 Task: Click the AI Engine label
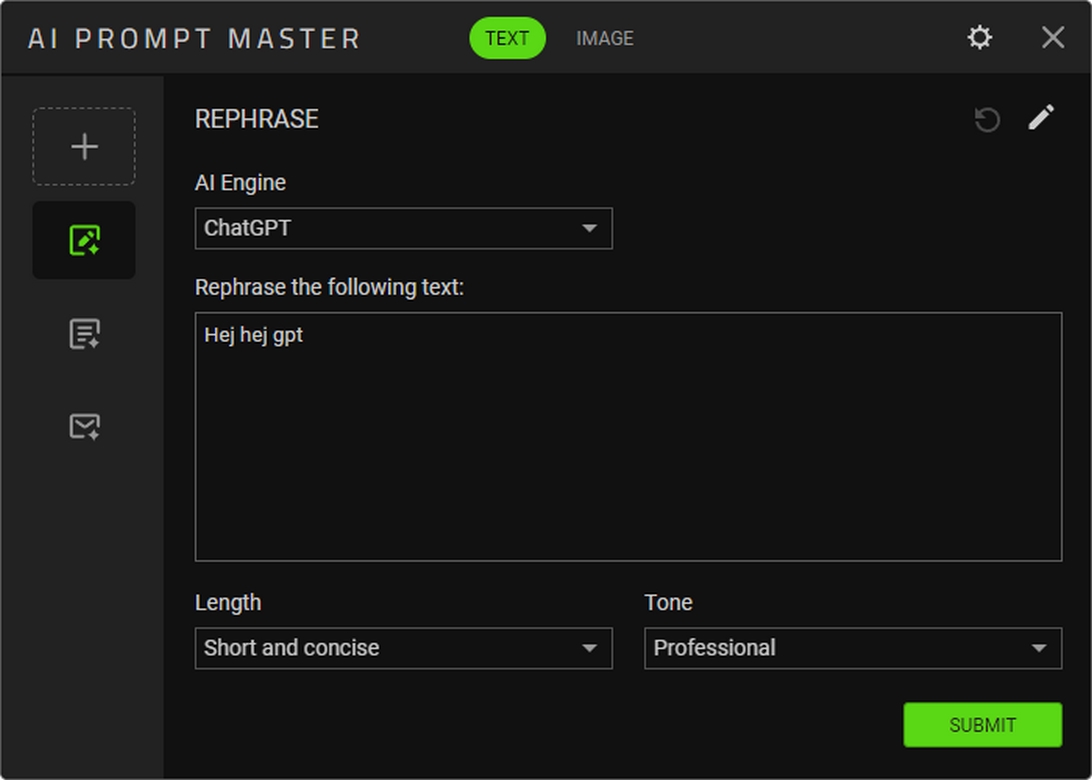(240, 183)
